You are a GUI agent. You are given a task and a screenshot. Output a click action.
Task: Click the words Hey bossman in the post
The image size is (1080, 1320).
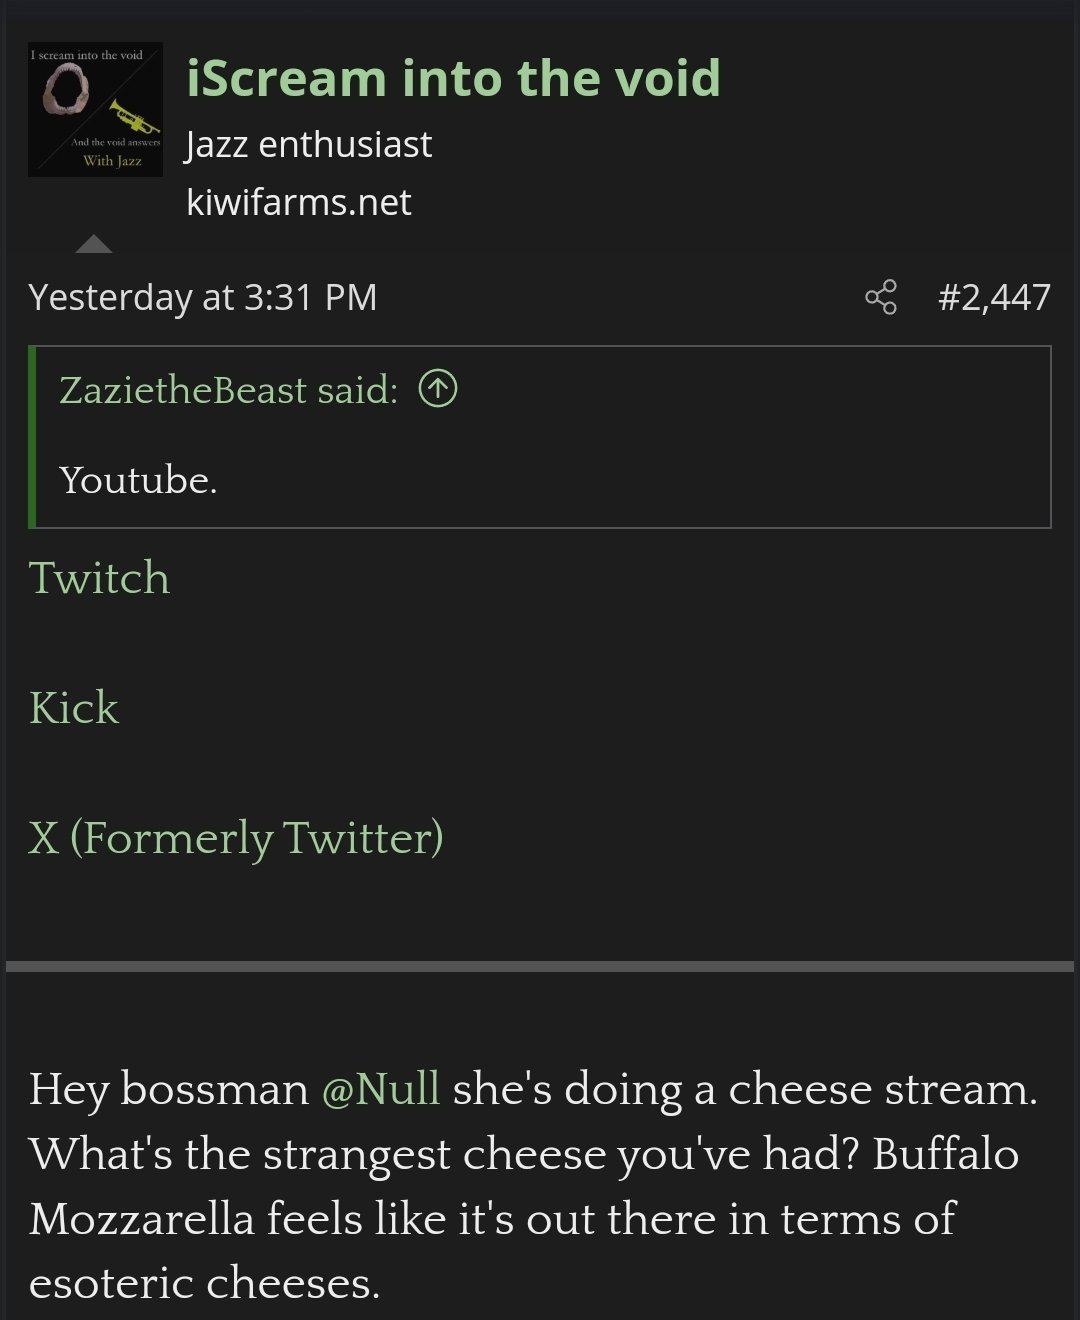pos(168,1089)
